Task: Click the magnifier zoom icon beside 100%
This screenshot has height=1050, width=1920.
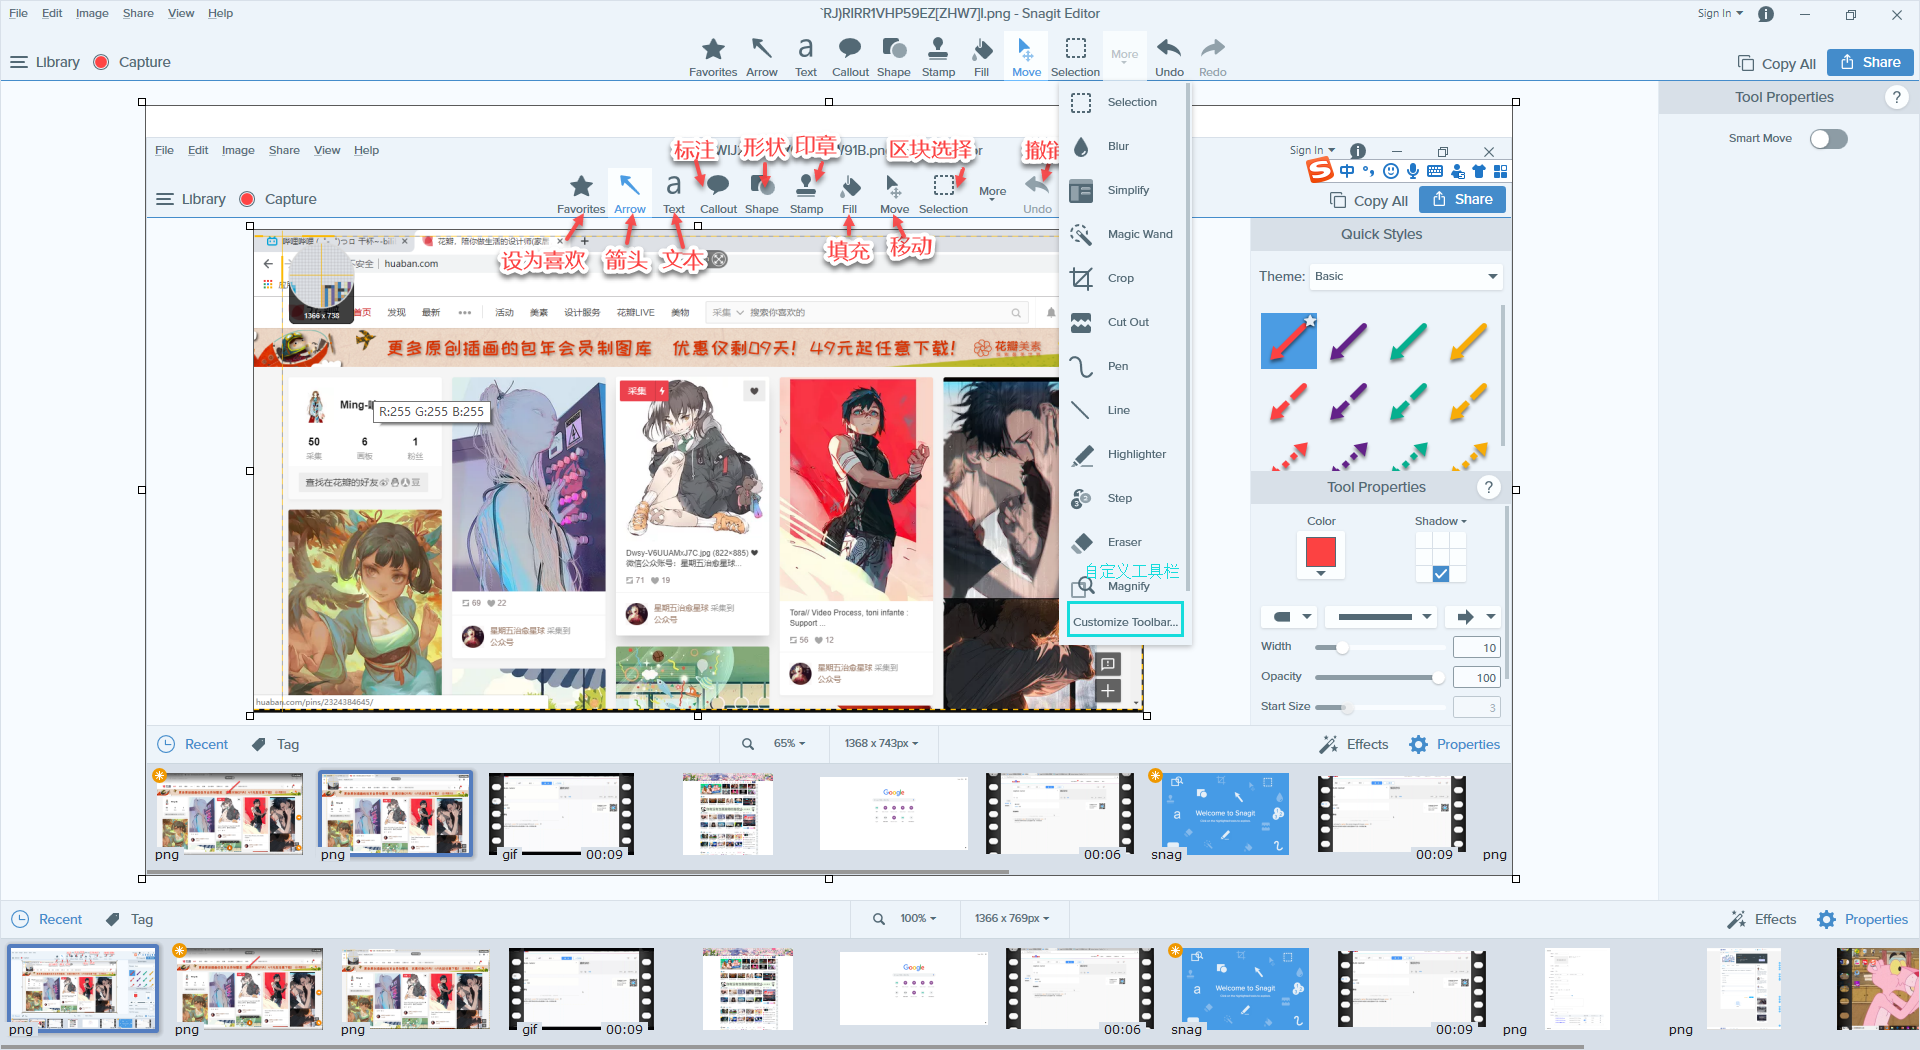Action: [x=879, y=919]
